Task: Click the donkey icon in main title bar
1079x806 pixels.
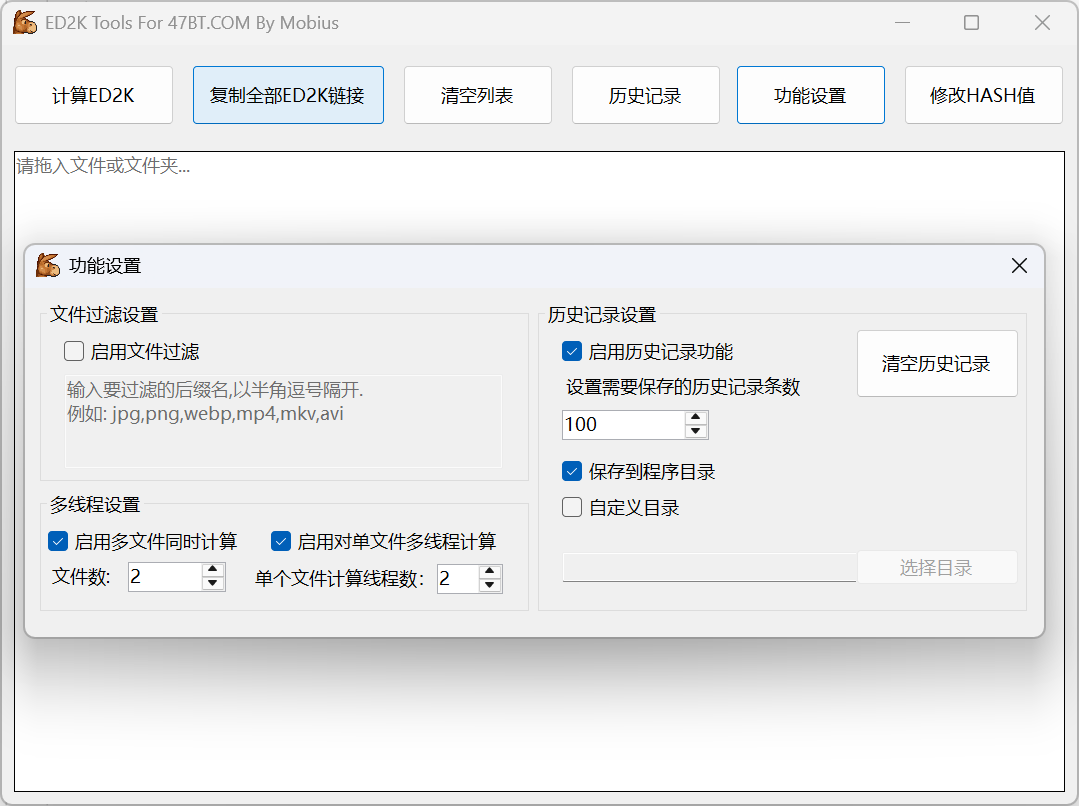Action: point(25,23)
